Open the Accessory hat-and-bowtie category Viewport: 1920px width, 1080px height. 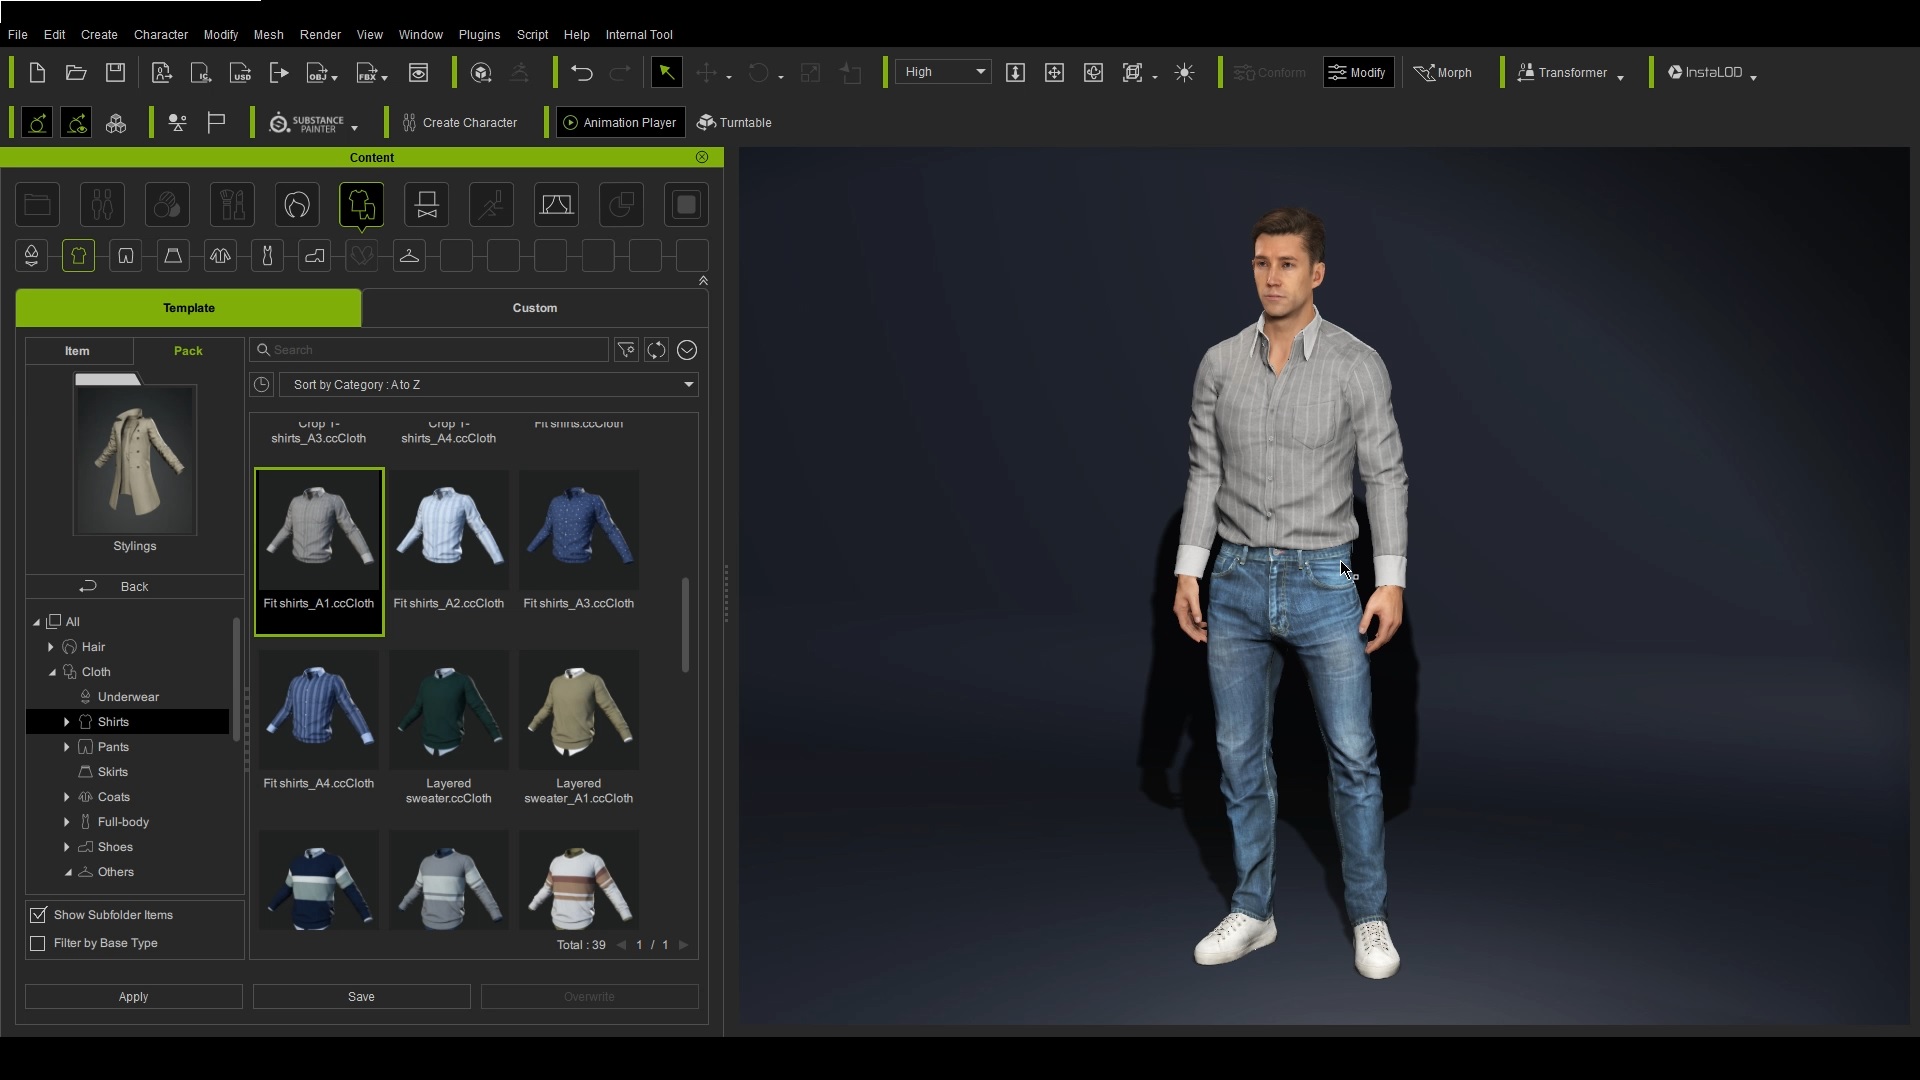point(427,205)
